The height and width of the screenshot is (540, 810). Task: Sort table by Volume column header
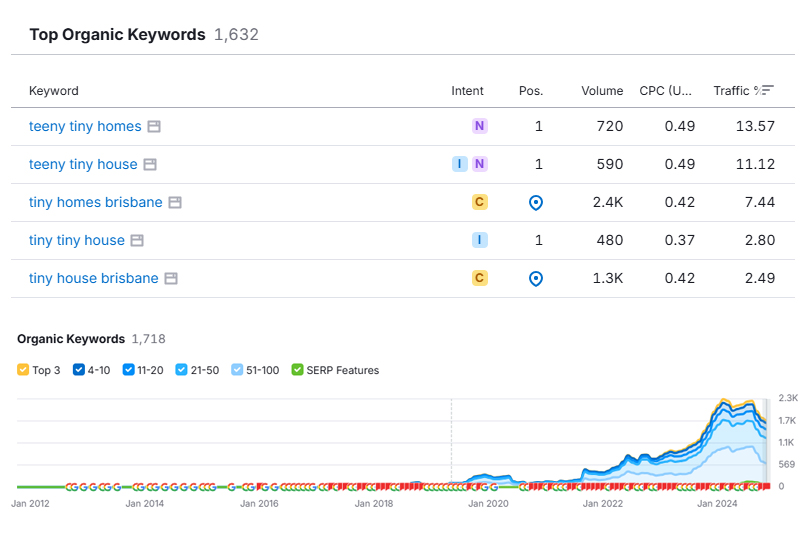[602, 91]
